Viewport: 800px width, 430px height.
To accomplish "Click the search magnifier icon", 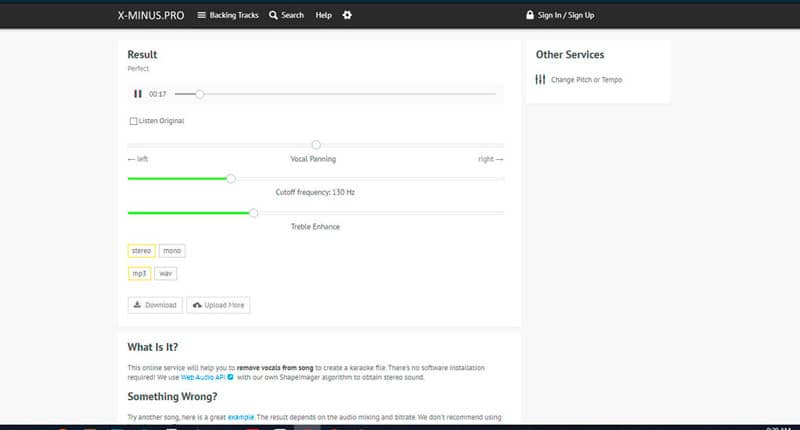I will 273,15.
